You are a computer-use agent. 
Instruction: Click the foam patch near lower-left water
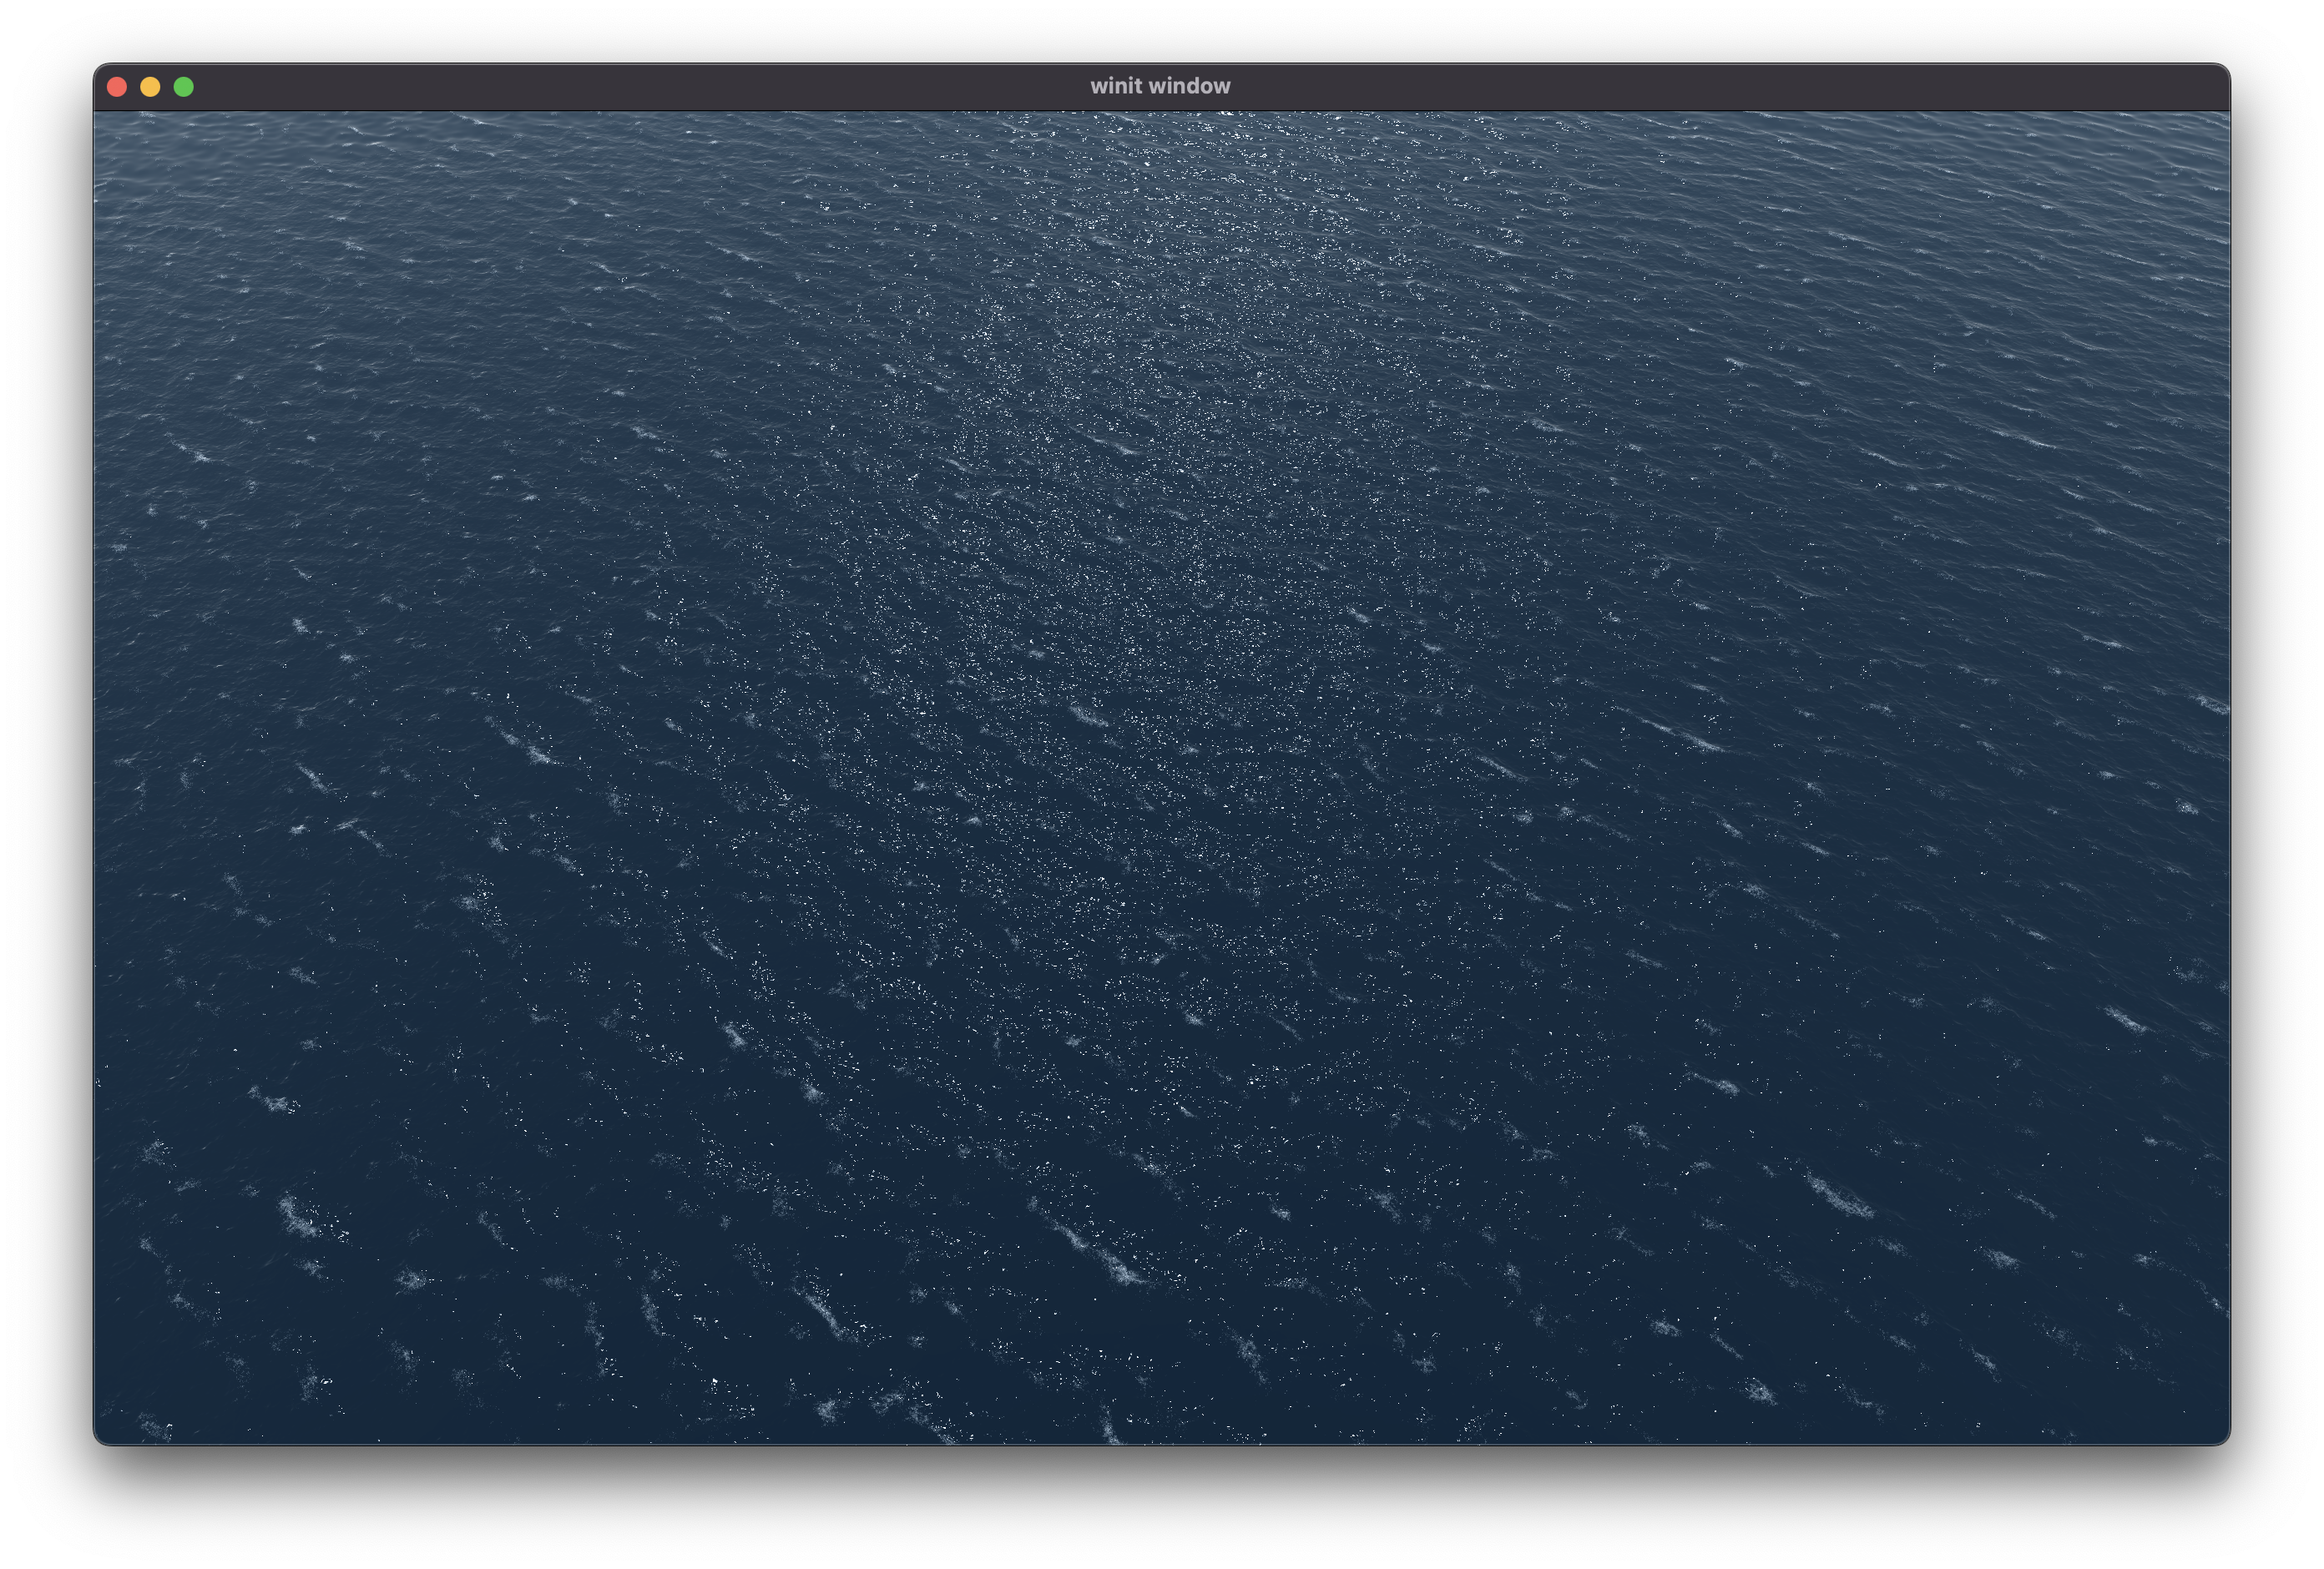pos(298,1218)
